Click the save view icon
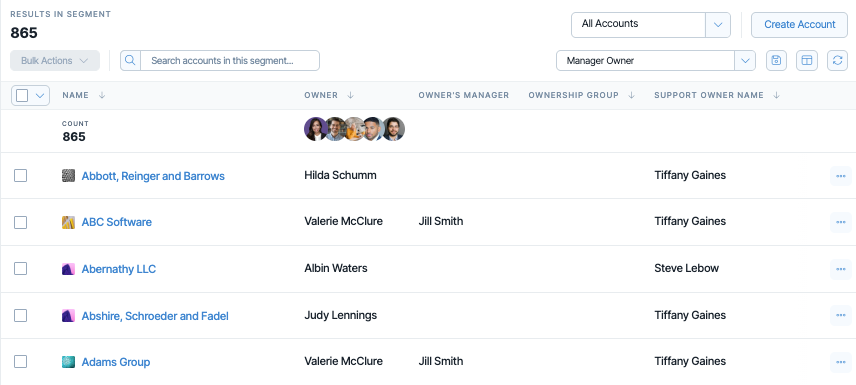 (776, 61)
